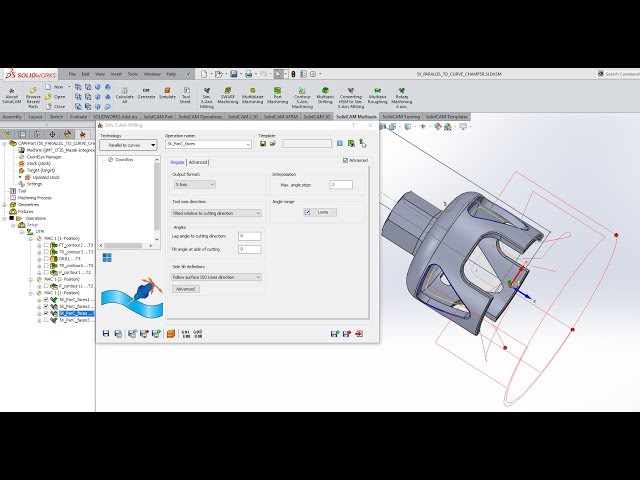640x480 pixels.
Task: Click the load template icon in dialog
Action: pos(273,144)
